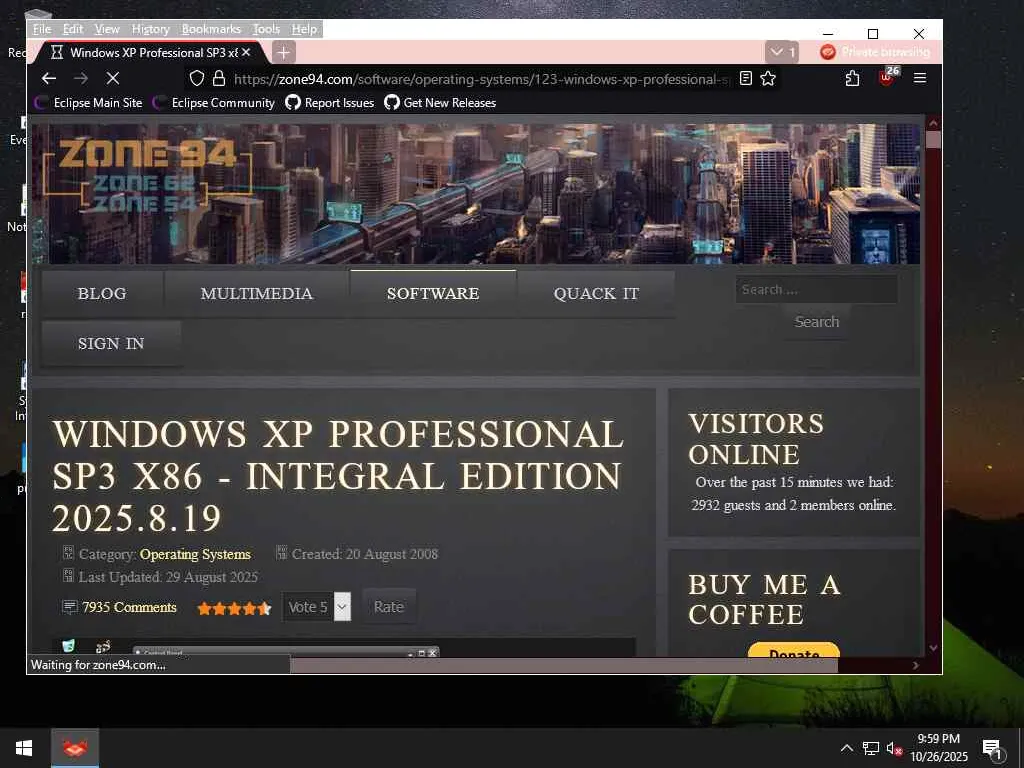Open the View menu

[x=106, y=29]
